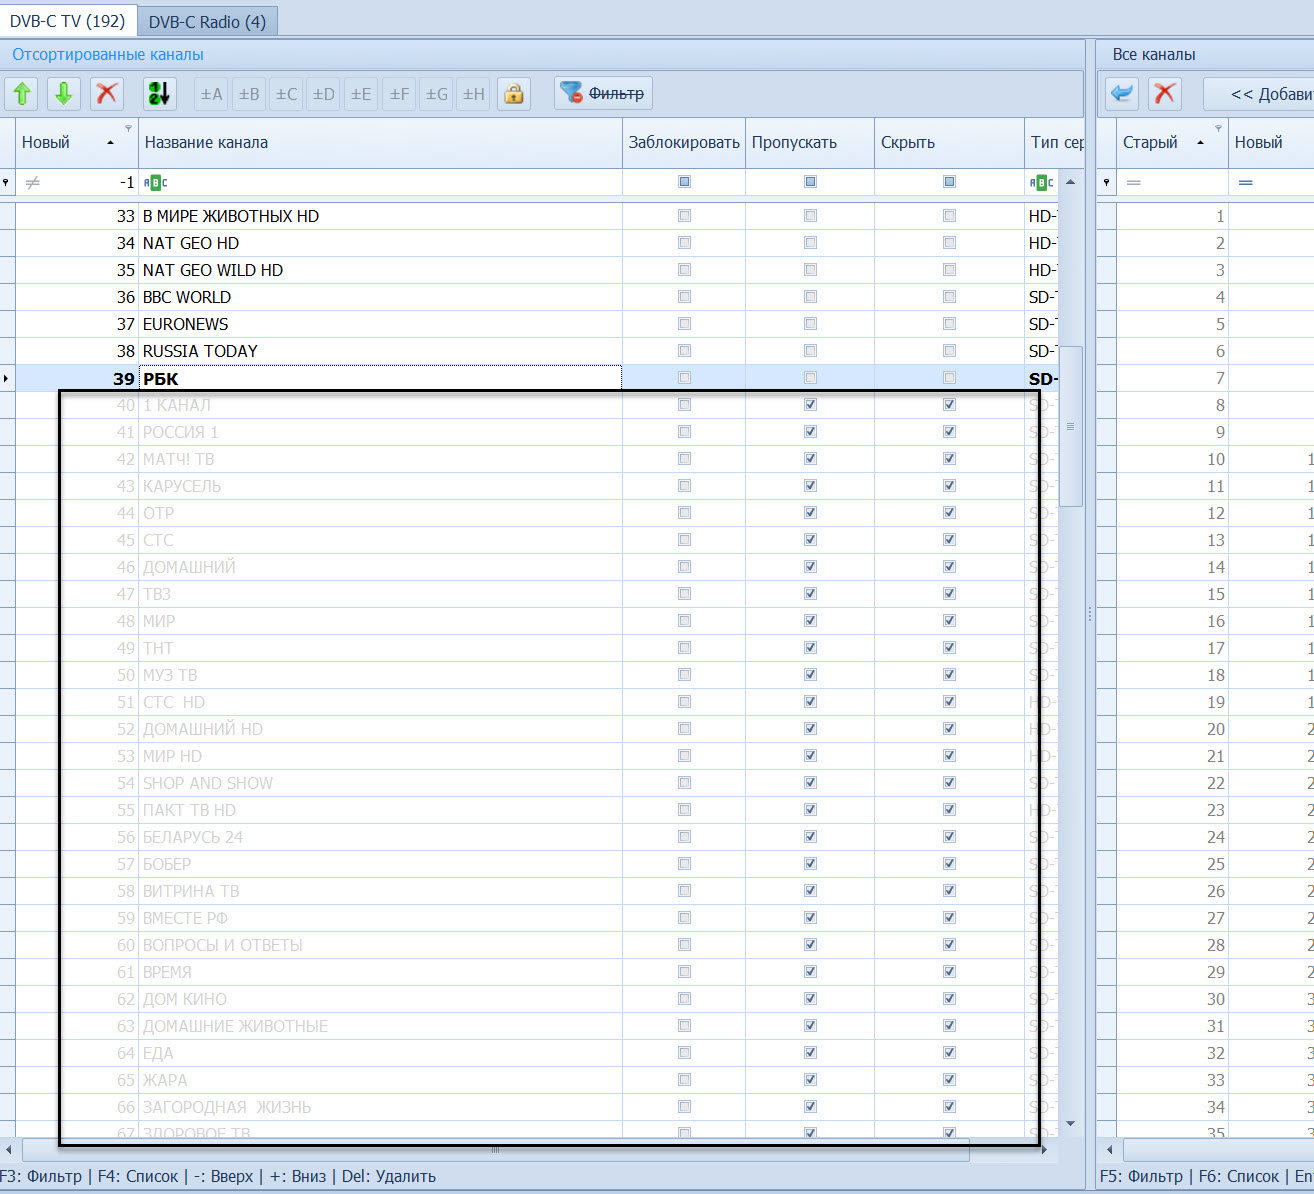Click the green move-down arrow icon
The width and height of the screenshot is (1314, 1194).
click(64, 94)
